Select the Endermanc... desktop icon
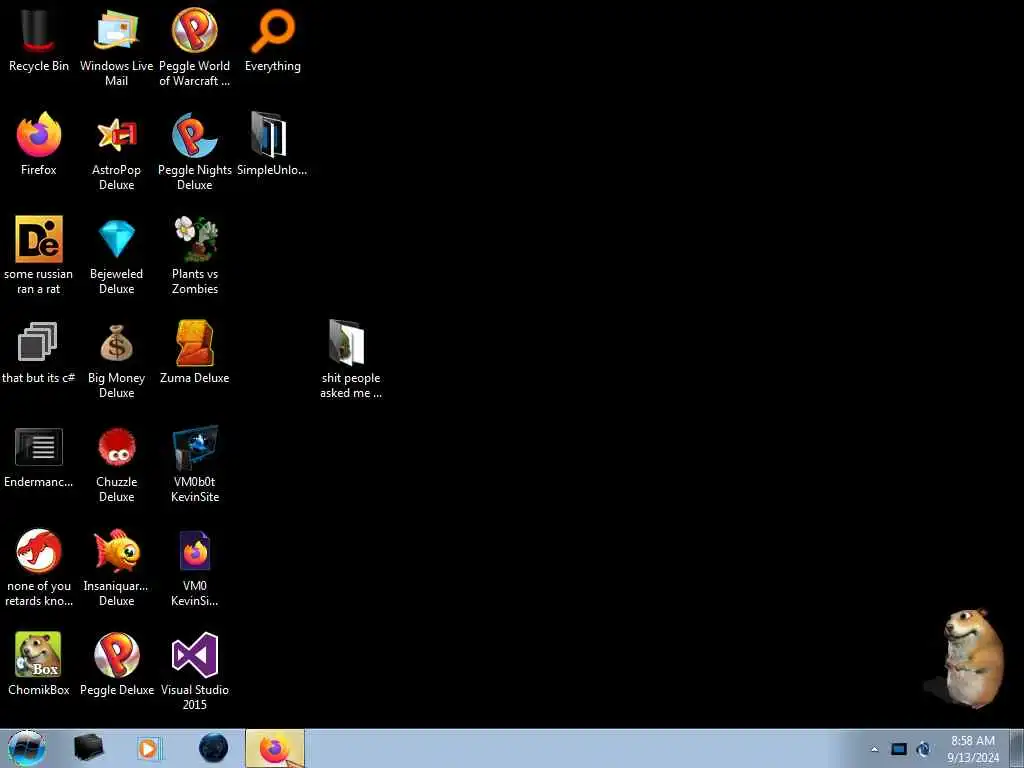 [39, 447]
